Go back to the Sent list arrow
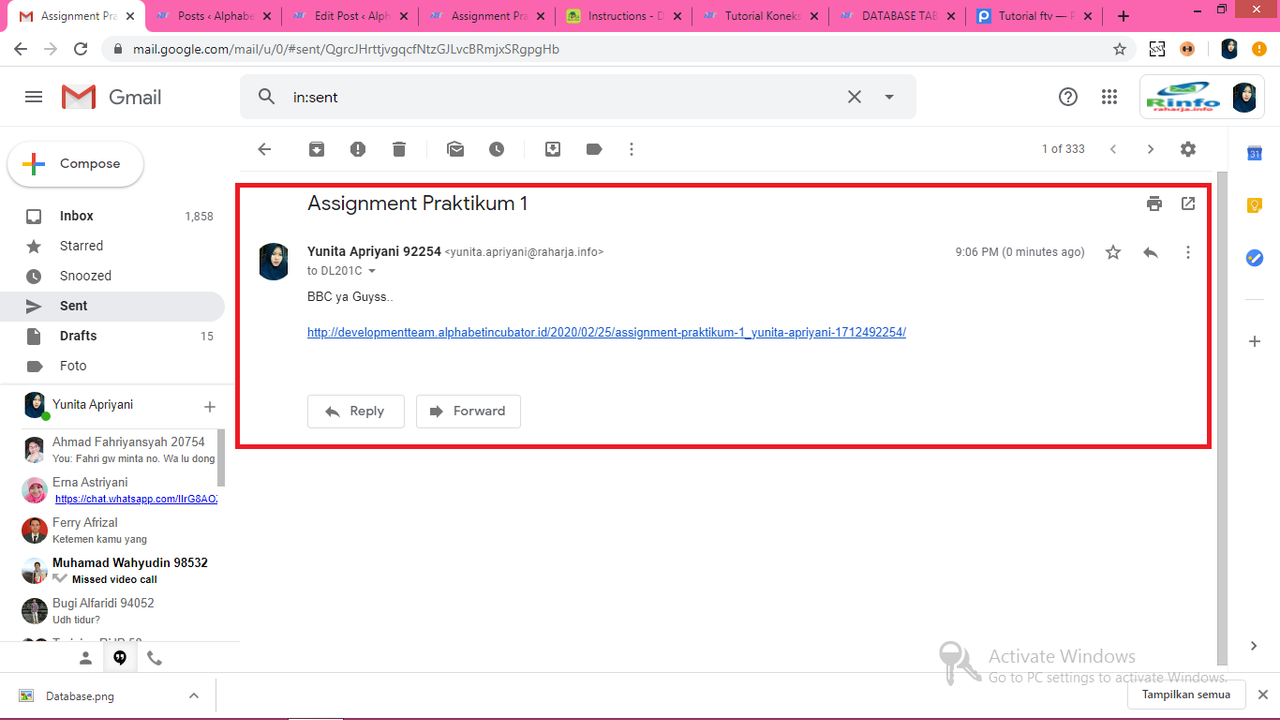 [264, 149]
